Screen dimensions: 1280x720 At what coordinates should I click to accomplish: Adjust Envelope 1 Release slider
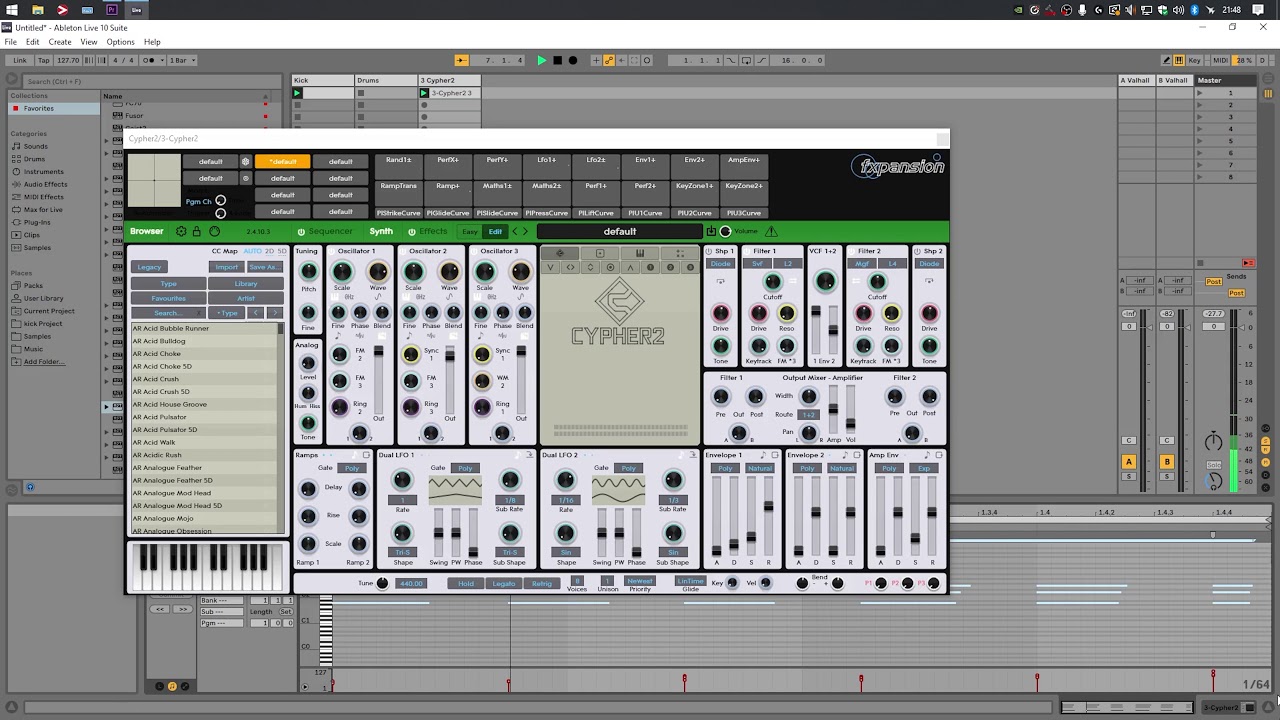[x=768, y=515]
